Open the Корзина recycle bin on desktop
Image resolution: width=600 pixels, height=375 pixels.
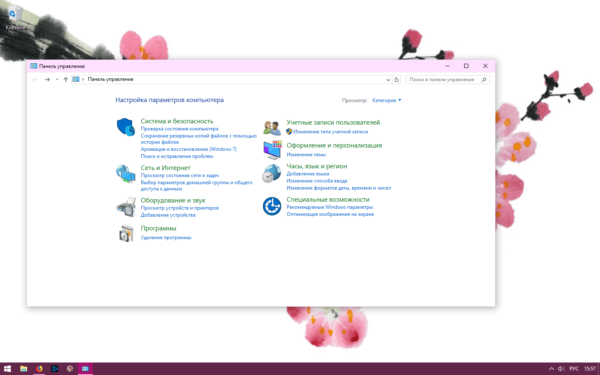14,18
